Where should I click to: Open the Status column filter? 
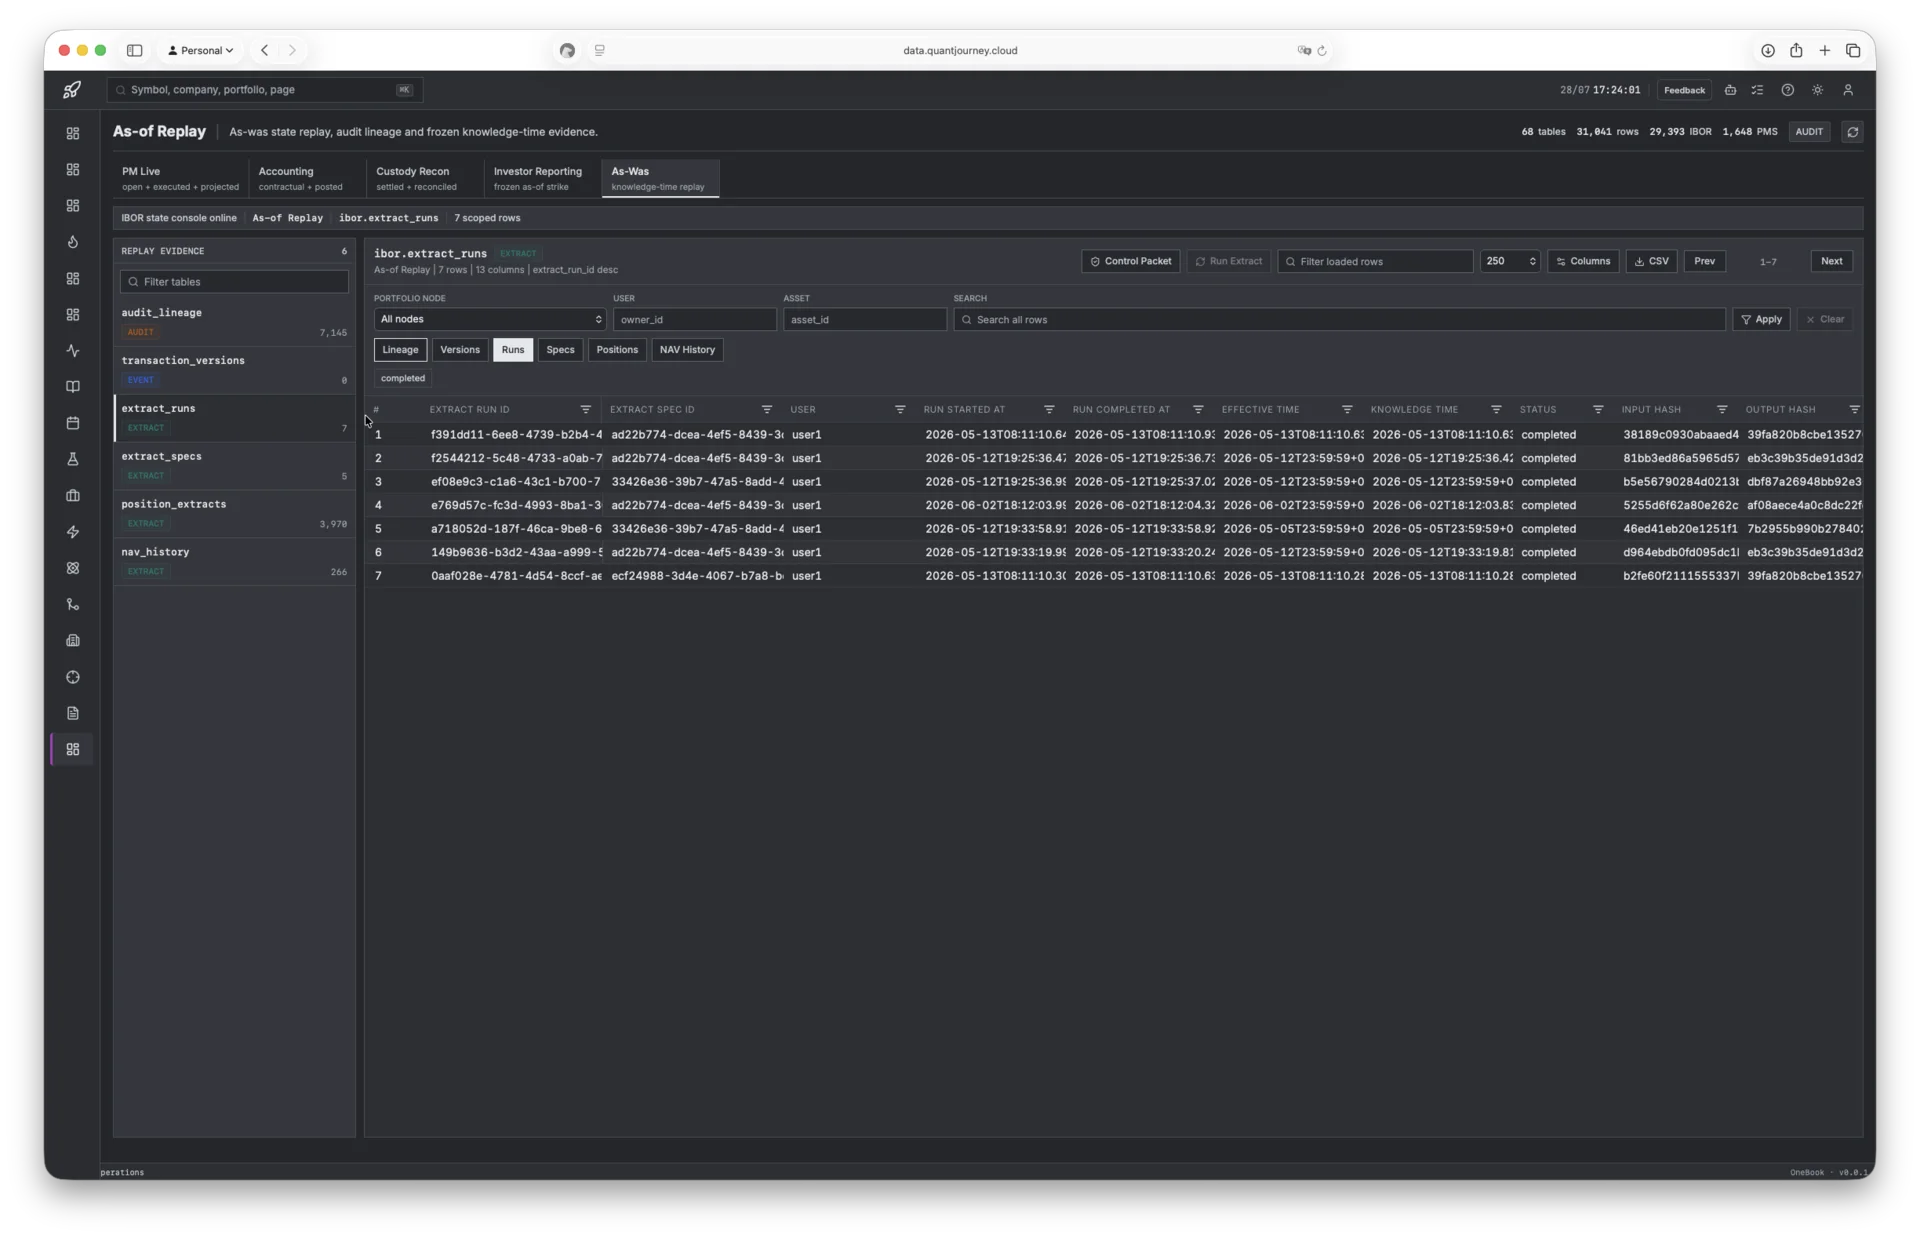coord(1598,409)
